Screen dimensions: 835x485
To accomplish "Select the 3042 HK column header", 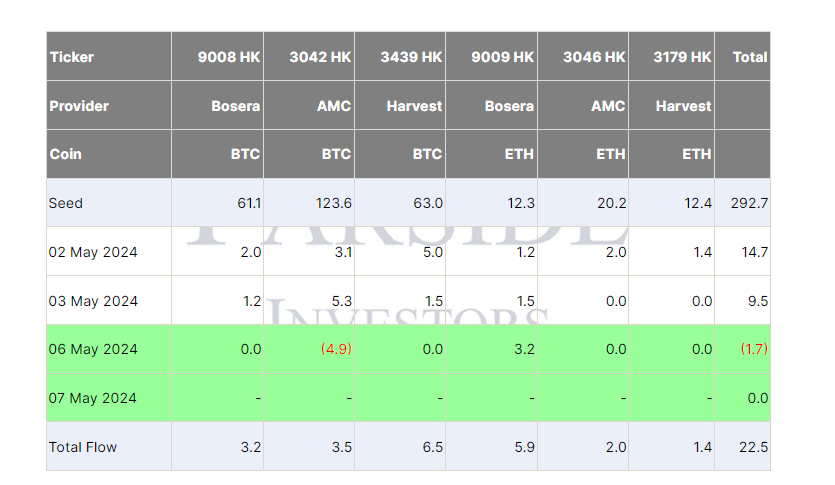I will click(x=309, y=56).
